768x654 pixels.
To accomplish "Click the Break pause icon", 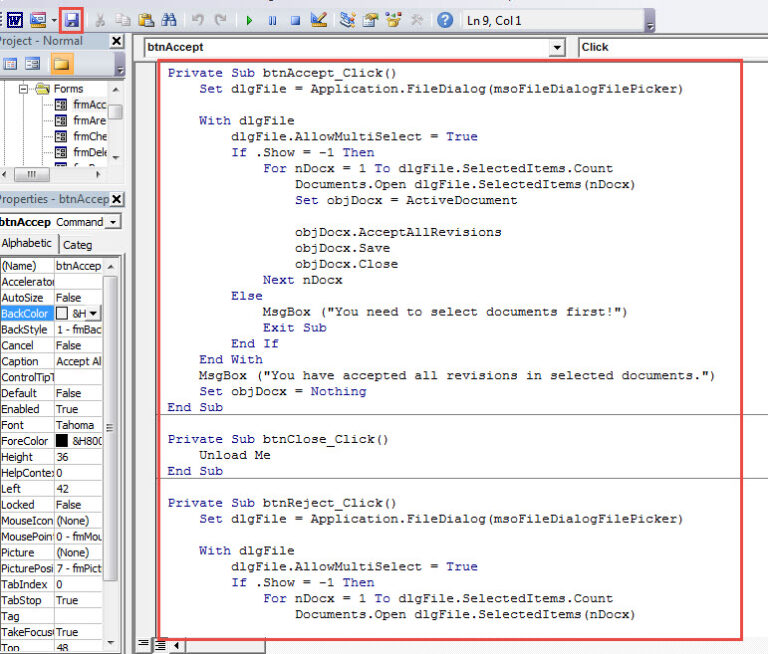I will (272, 21).
